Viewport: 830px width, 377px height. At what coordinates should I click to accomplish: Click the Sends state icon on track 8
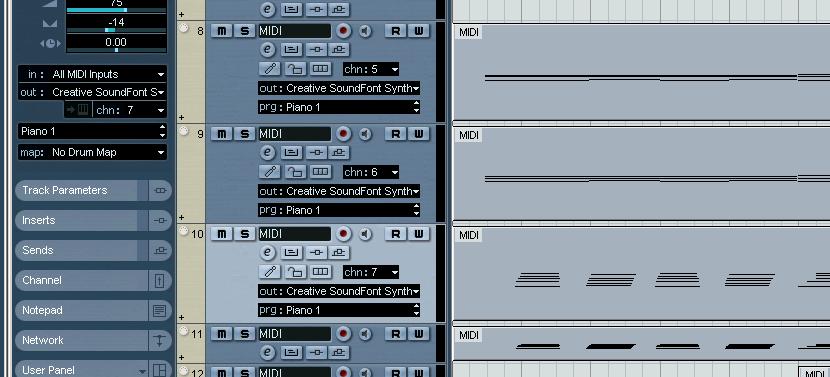[339, 50]
